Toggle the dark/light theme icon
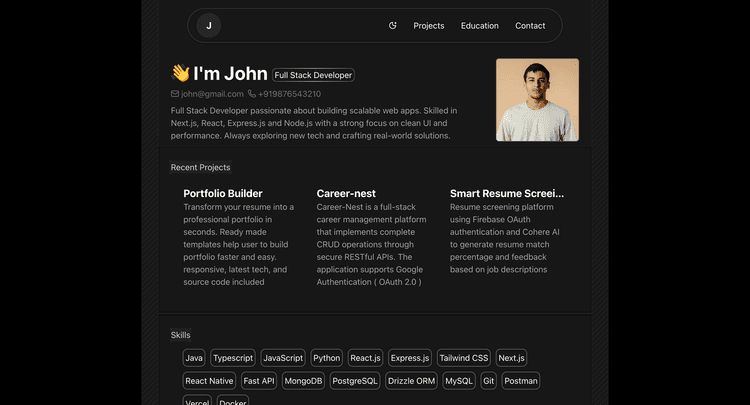 [x=393, y=26]
